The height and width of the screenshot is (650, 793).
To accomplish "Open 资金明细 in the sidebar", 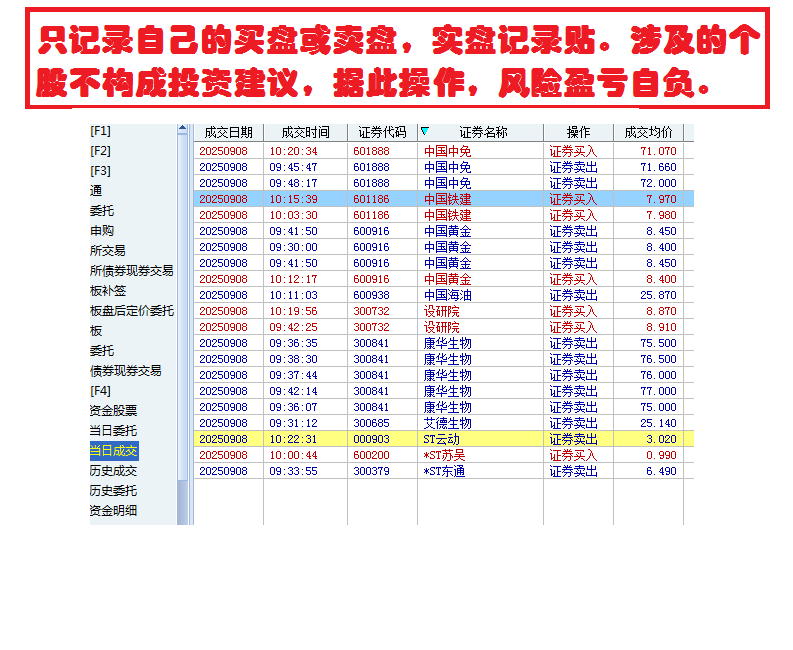I will (x=113, y=510).
